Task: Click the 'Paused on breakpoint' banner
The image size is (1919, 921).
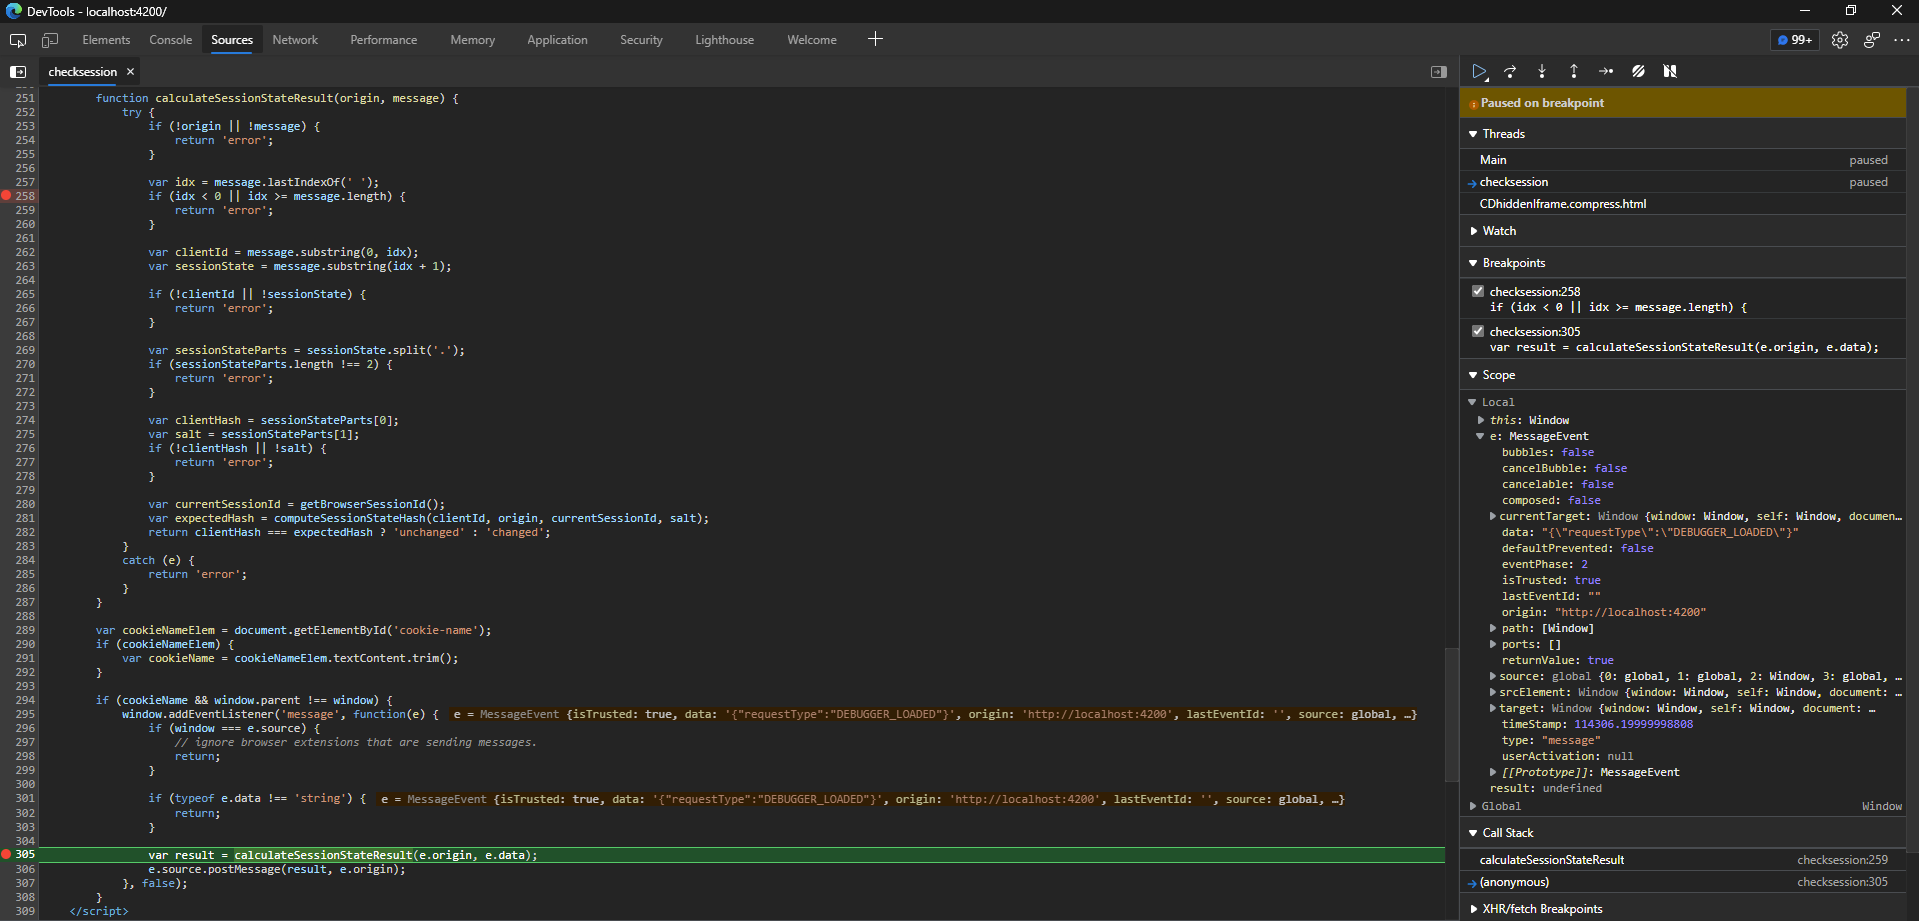Action: point(1683,103)
